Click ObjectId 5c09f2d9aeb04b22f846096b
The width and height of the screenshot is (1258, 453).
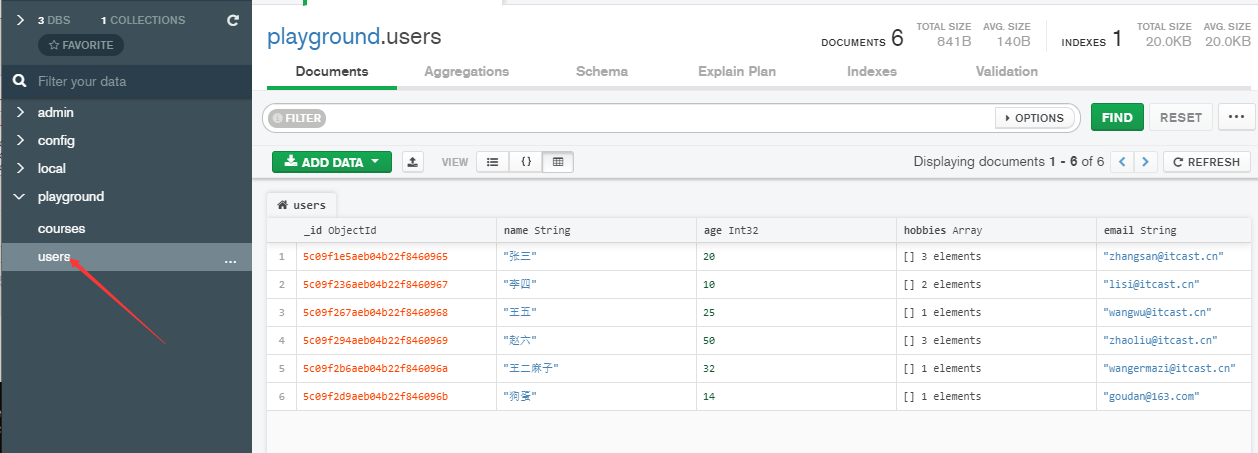pos(375,397)
